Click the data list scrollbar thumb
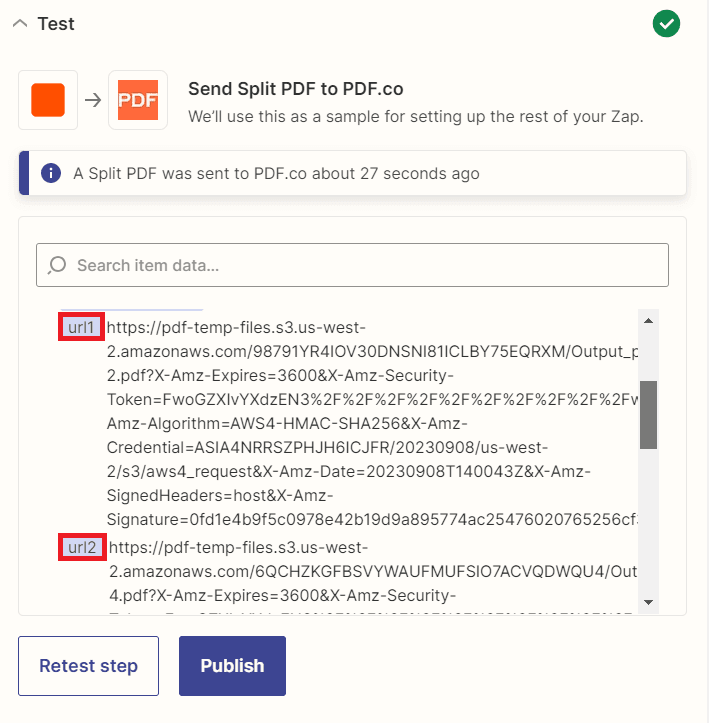This screenshot has width=709, height=723. coord(648,414)
